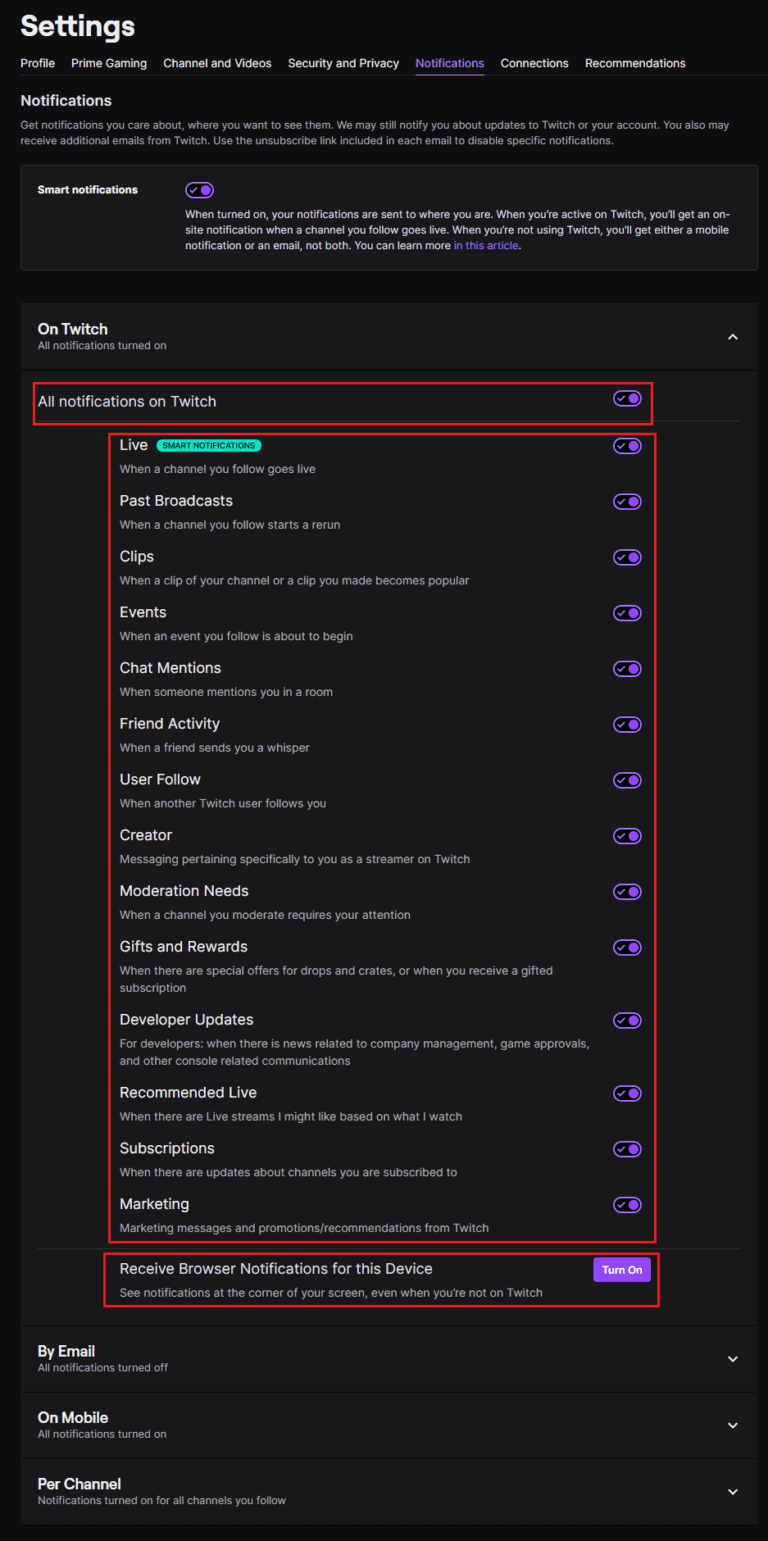768x1541 pixels.
Task: Disable Gifts and Rewards notifications
Action: coord(626,947)
